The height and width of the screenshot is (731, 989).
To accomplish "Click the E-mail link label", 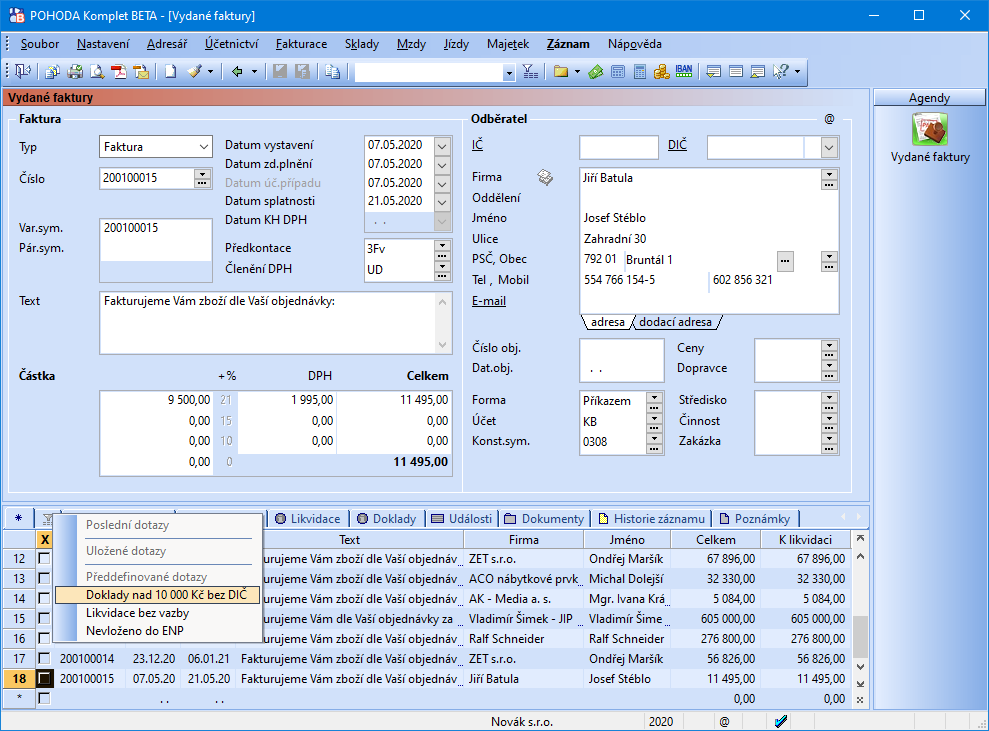I will click(x=489, y=301).
